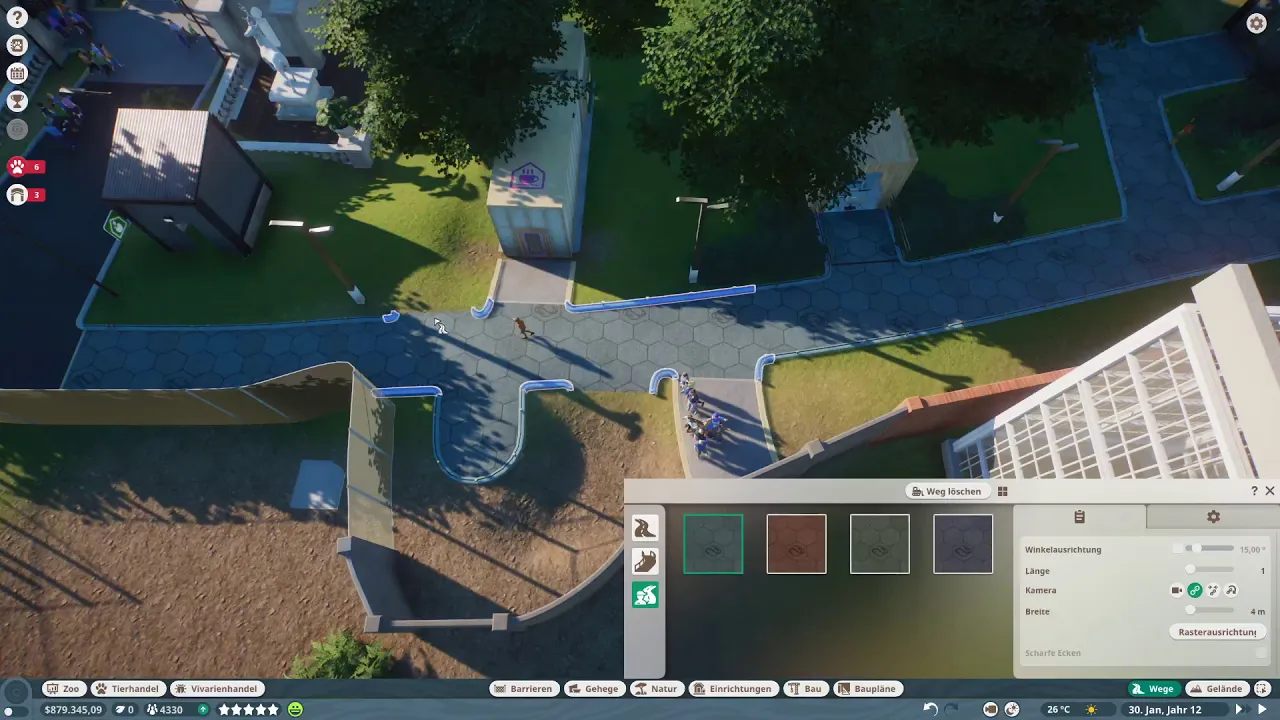Click the Weg löschen button
1280x720 pixels.
(x=947, y=491)
